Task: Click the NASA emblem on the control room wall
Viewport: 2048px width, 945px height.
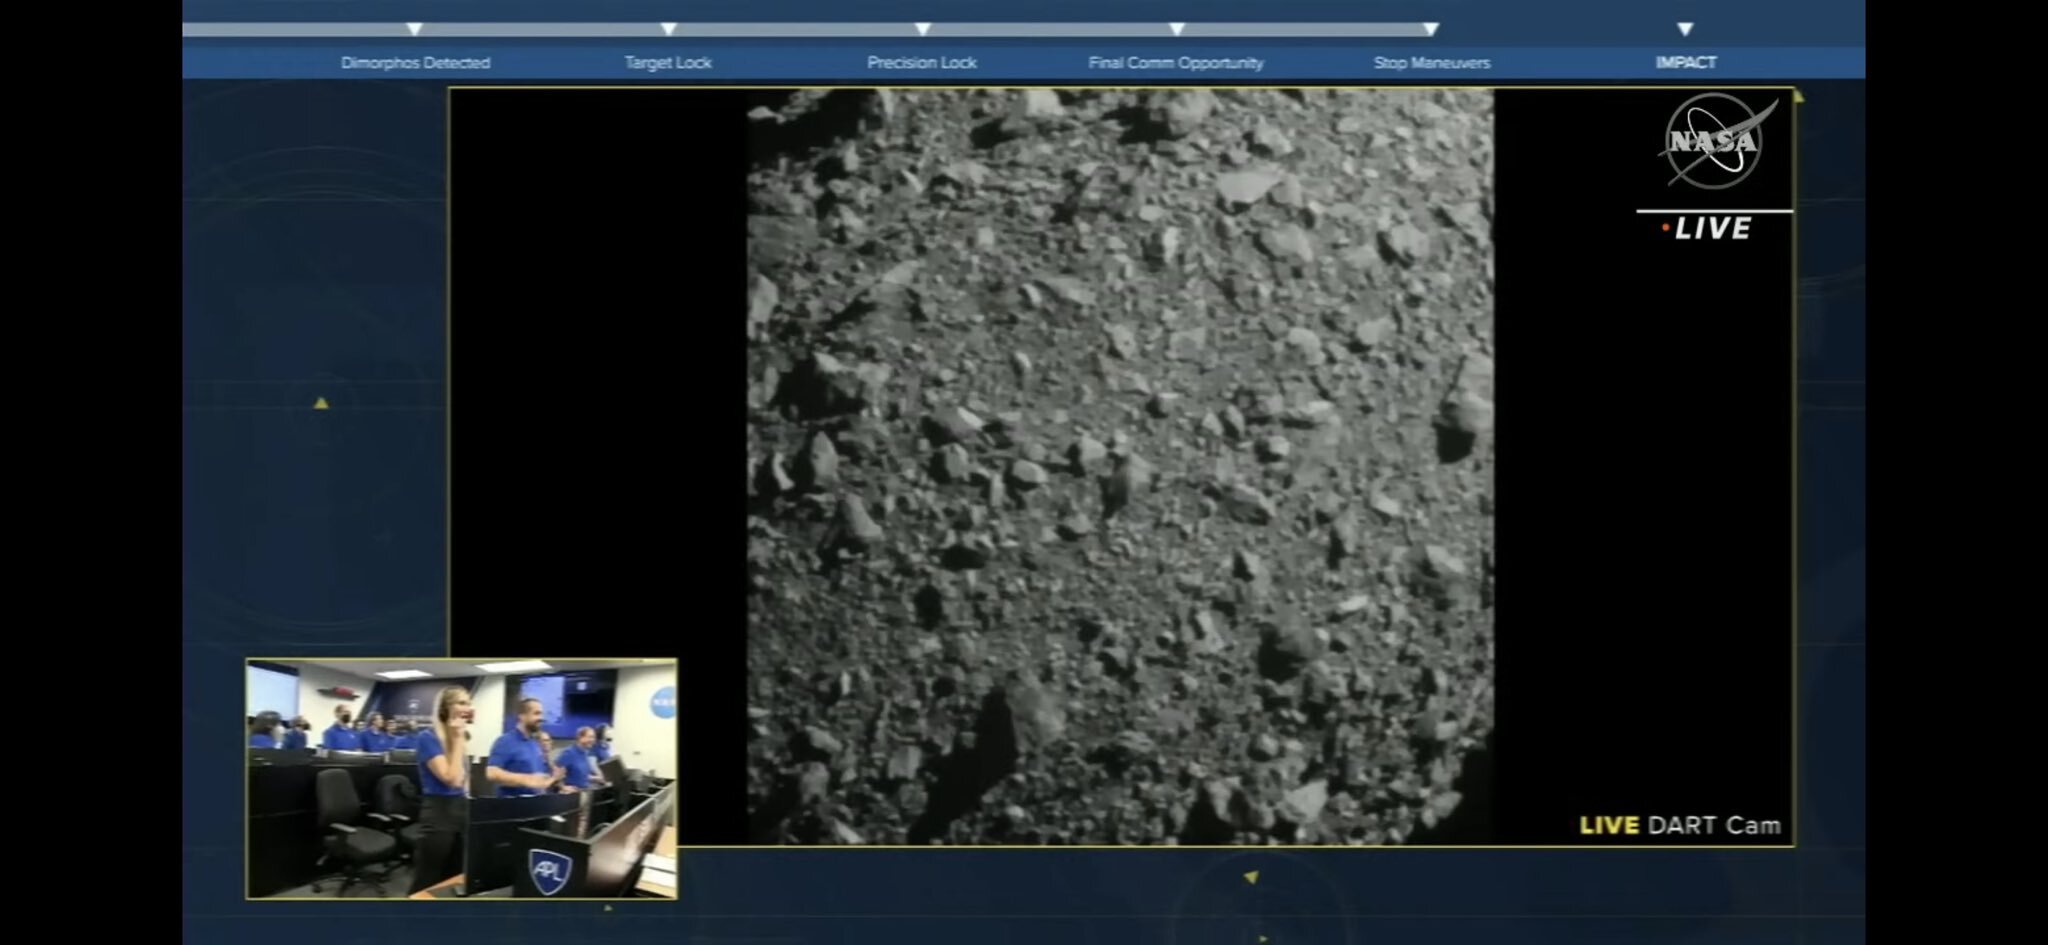Action: [662, 701]
